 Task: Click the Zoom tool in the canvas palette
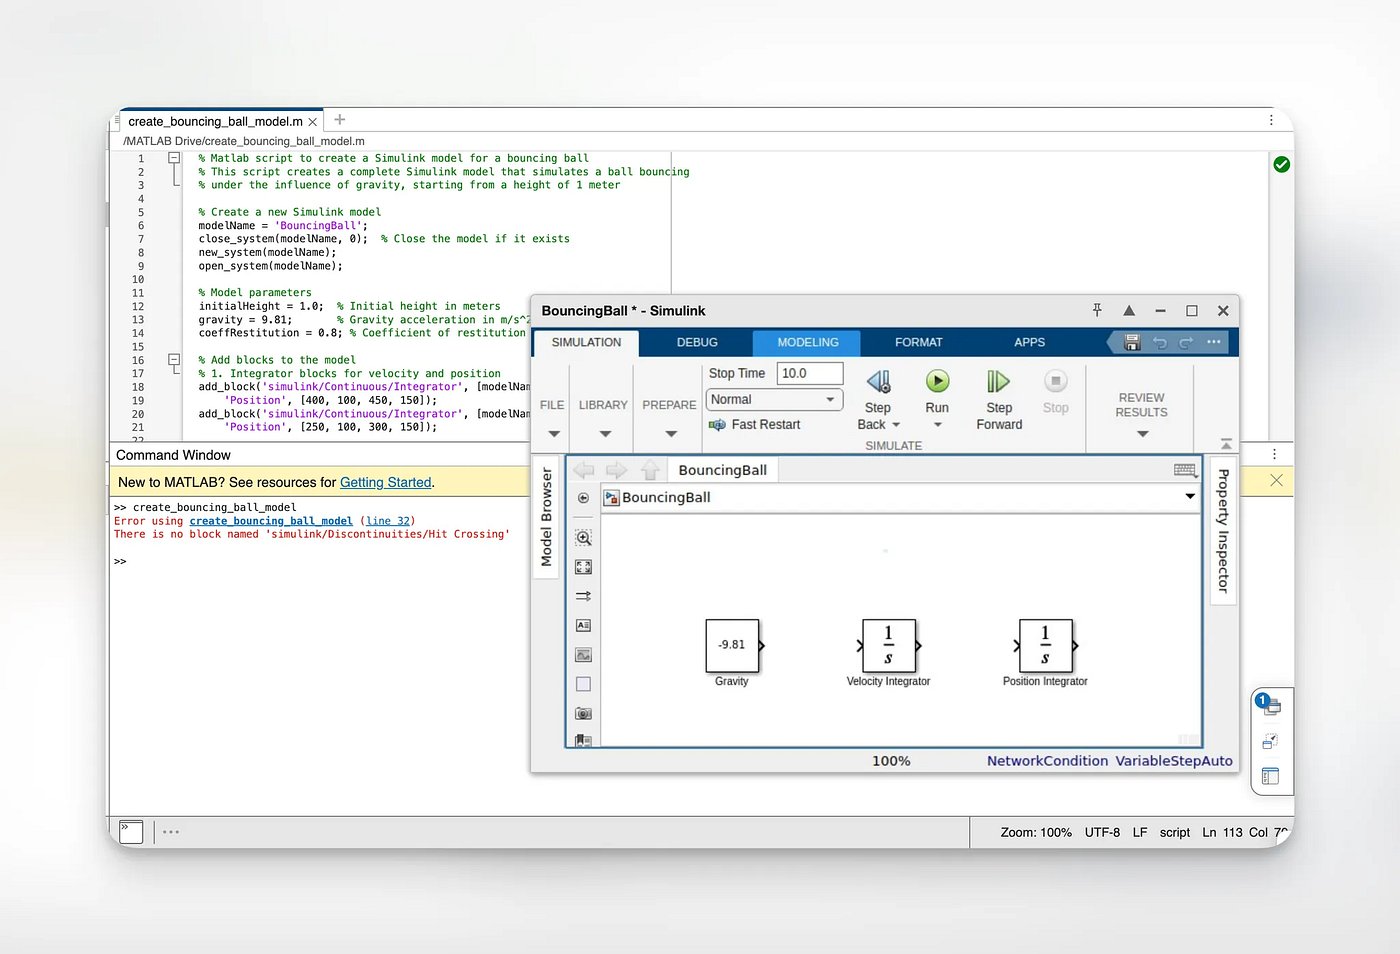point(584,538)
